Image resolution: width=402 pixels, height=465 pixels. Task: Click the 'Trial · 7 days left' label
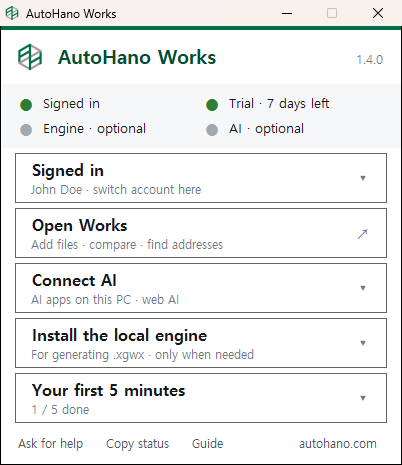click(x=279, y=104)
